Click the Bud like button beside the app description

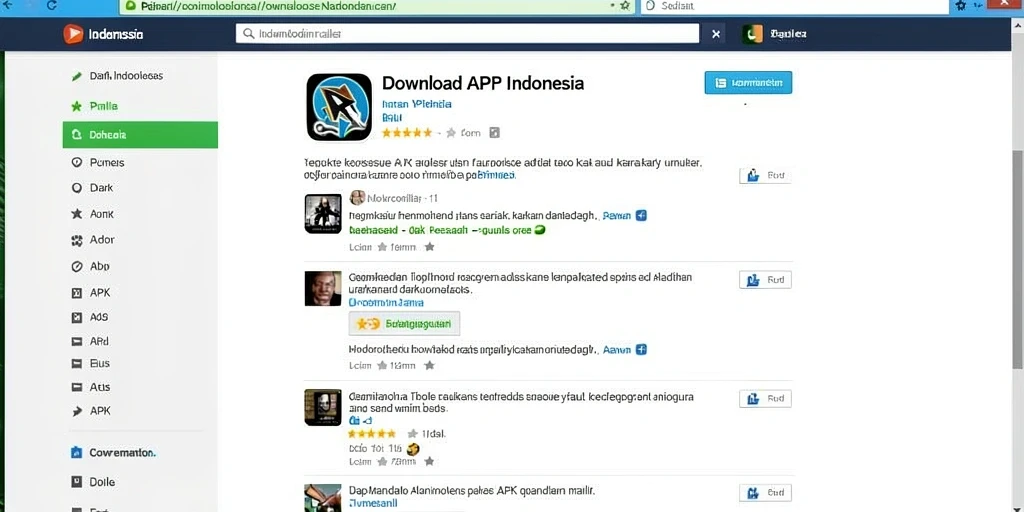tap(765, 175)
